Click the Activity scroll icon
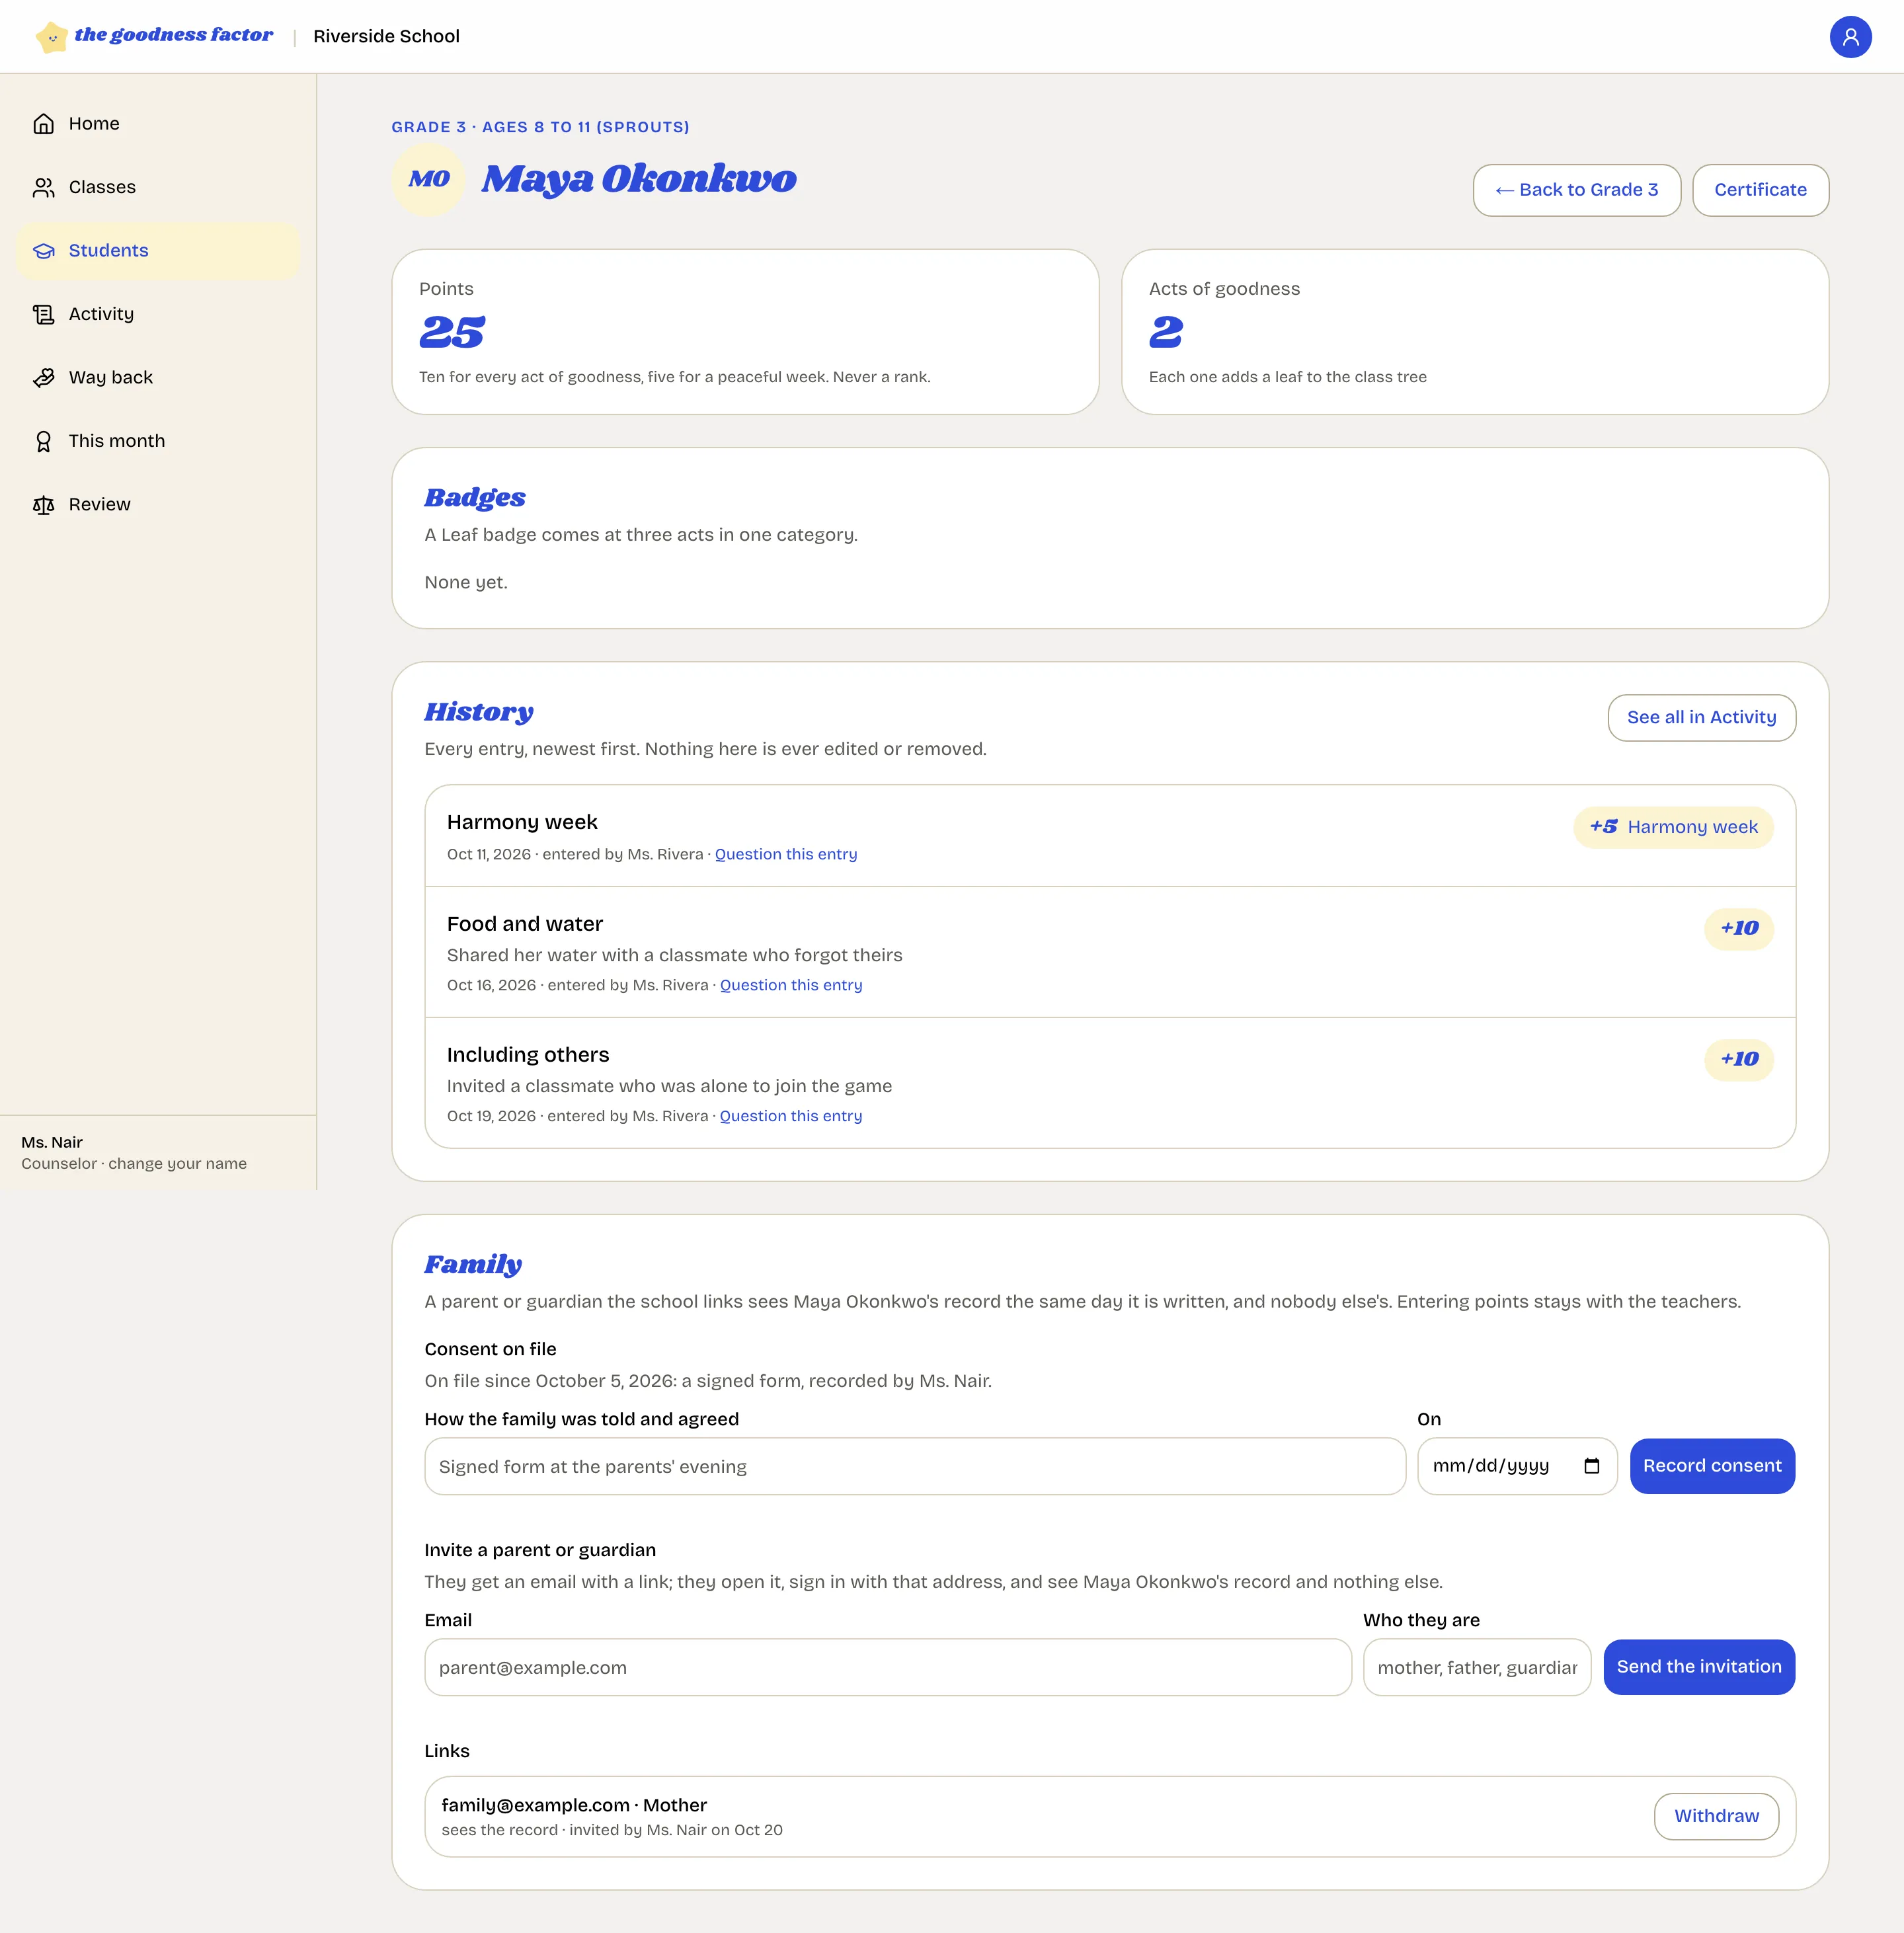The height and width of the screenshot is (1933, 1904). [43, 314]
